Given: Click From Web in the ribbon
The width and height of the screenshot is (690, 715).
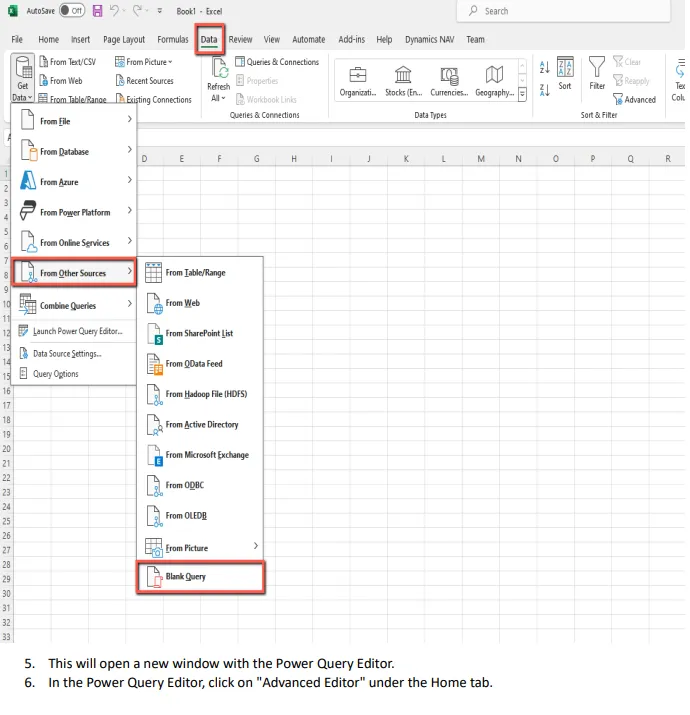Looking at the screenshot, I should (x=61, y=81).
